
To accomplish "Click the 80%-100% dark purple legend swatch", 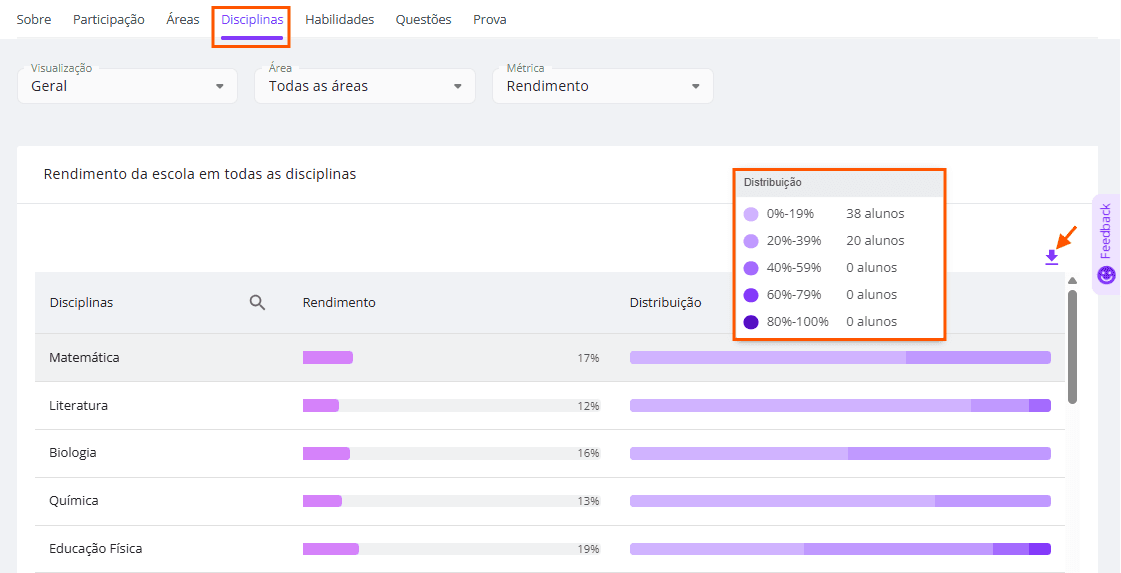I will [x=751, y=322].
